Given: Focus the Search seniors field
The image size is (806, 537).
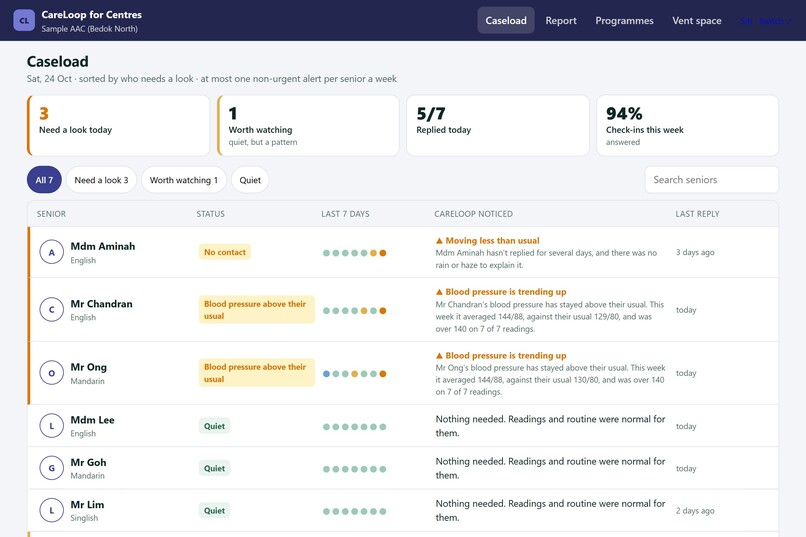Looking at the screenshot, I should pos(711,180).
